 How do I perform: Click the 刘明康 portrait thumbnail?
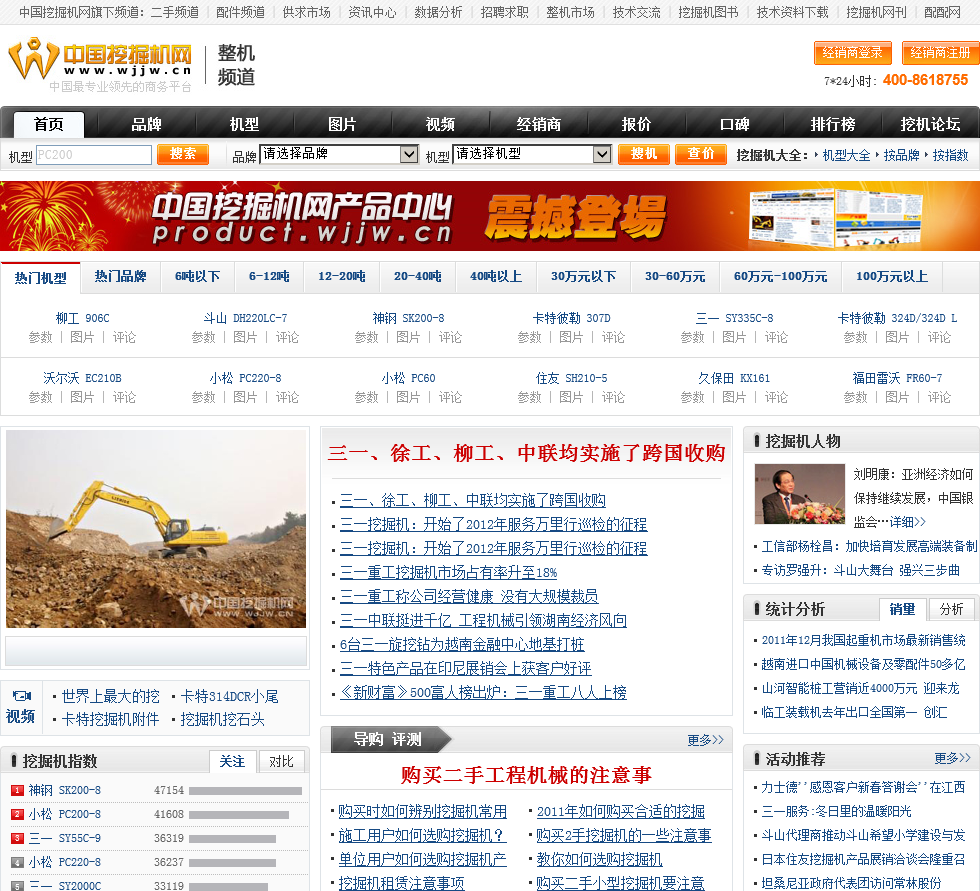point(799,494)
